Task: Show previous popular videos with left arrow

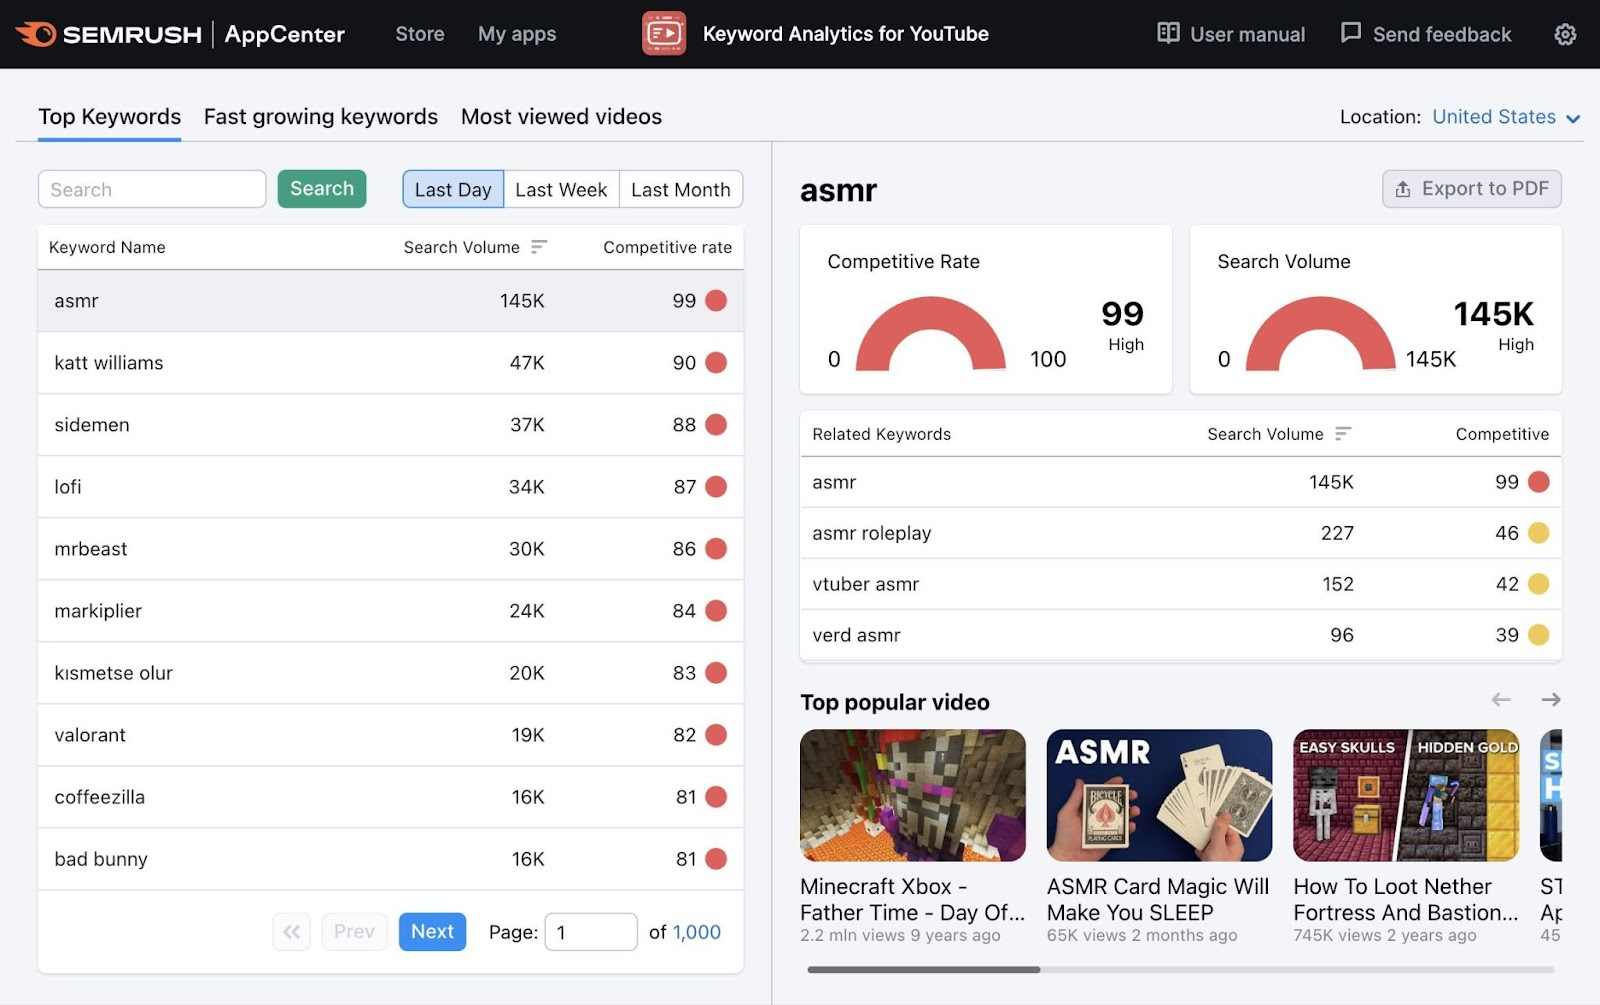Action: pos(1501,699)
